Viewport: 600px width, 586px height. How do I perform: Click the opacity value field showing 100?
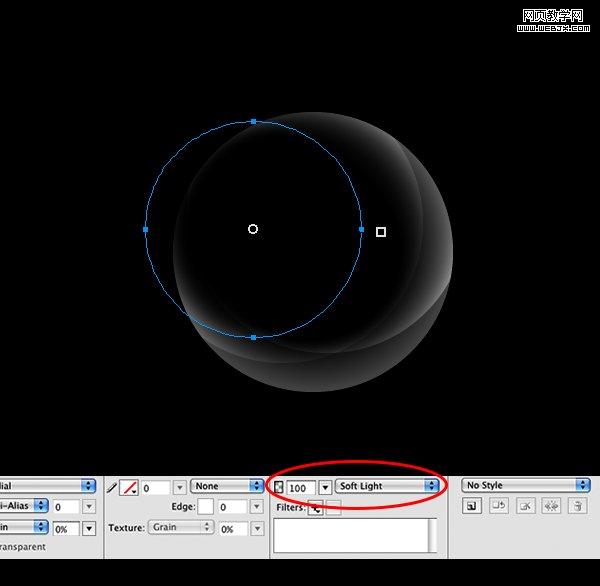coord(300,487)
